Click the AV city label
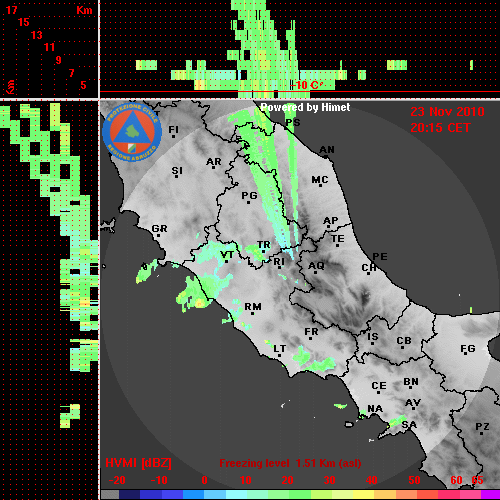The width and height of the screenshot is (500, 500). coord(413,403)
